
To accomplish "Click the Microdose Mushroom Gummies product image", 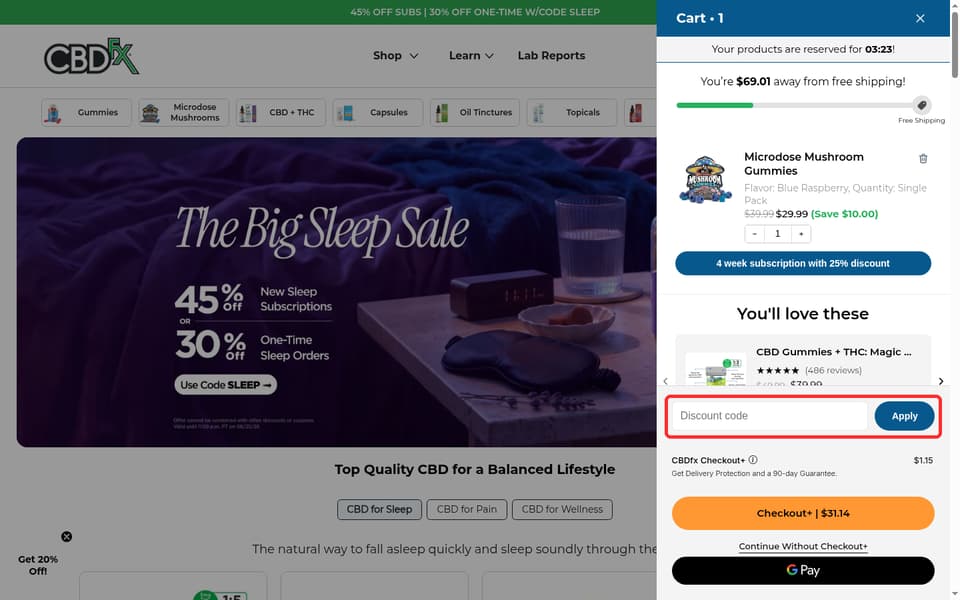I will point(705,179).
